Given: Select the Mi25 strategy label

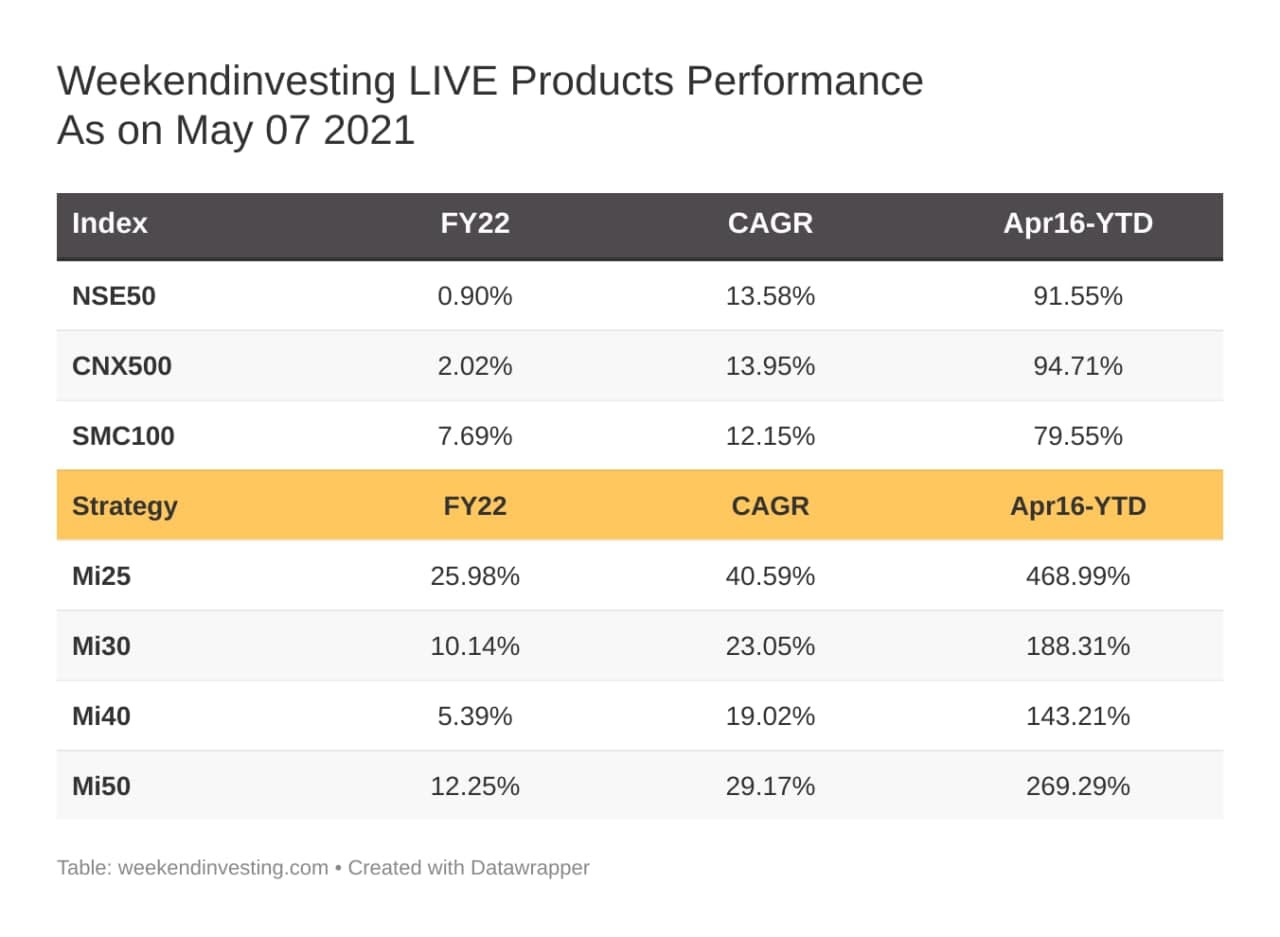Looking at the screenshot, I should [x=100, y=576].
